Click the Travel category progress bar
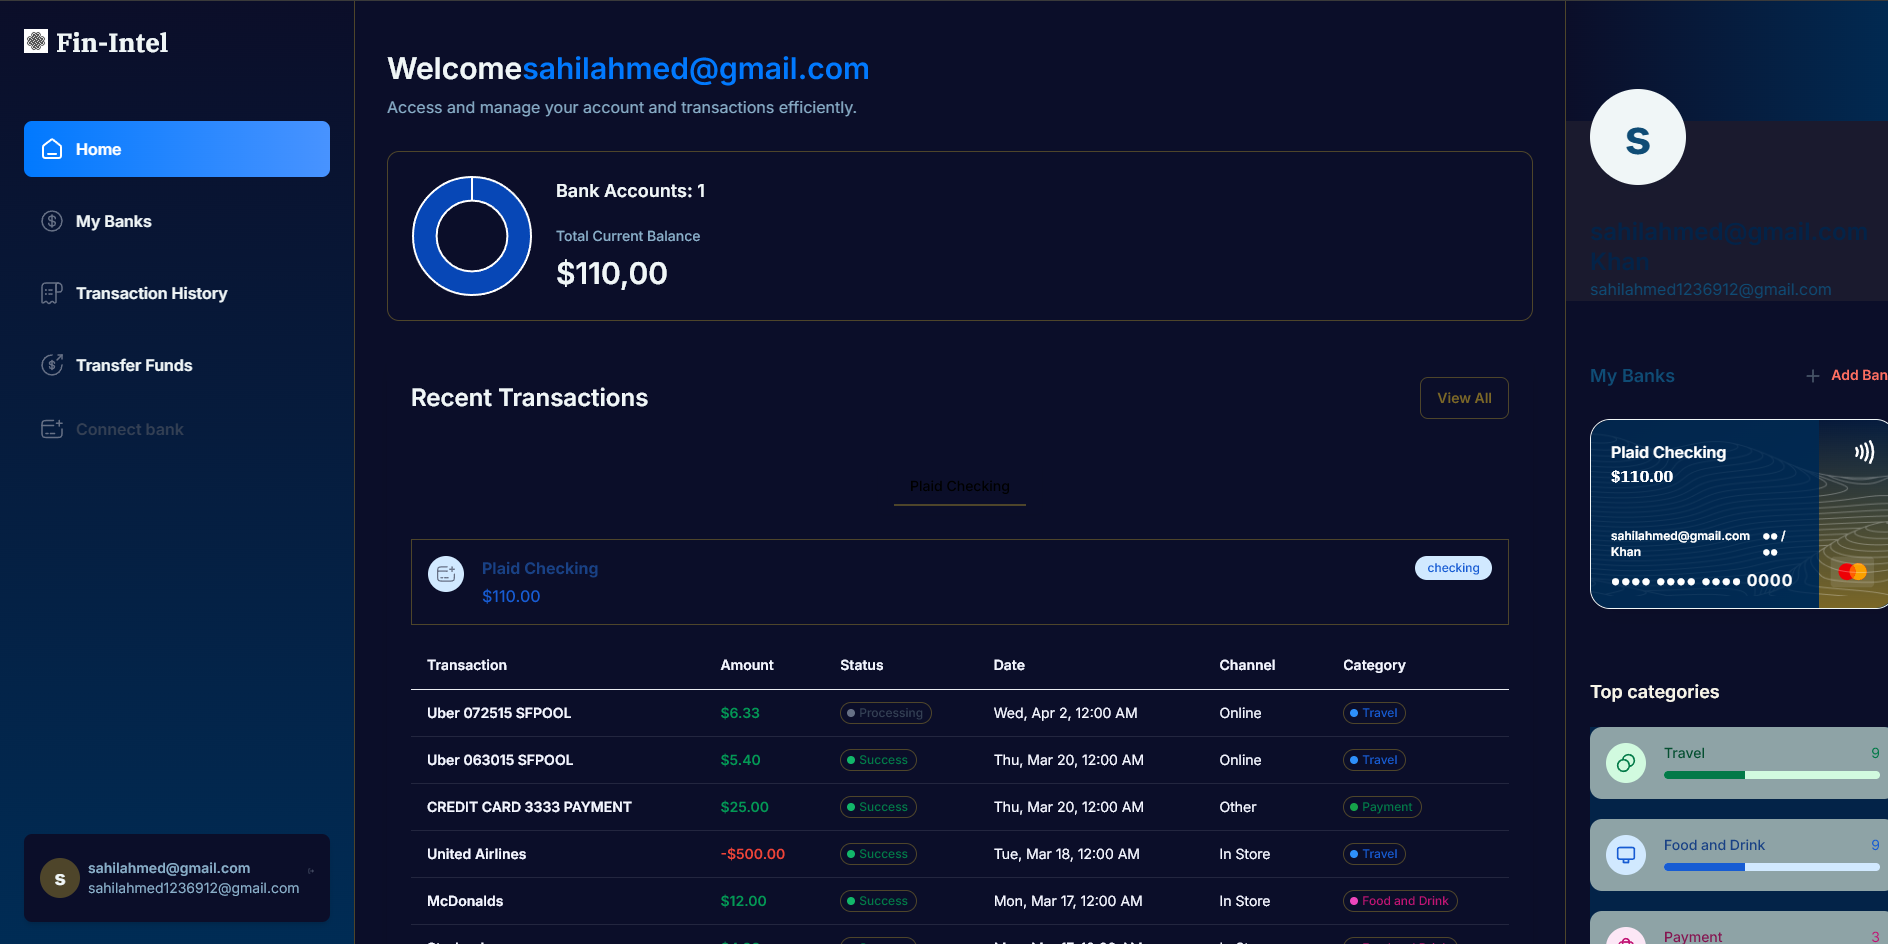The width and height of the screenshot is (1888, 944). coord(1771,775)
